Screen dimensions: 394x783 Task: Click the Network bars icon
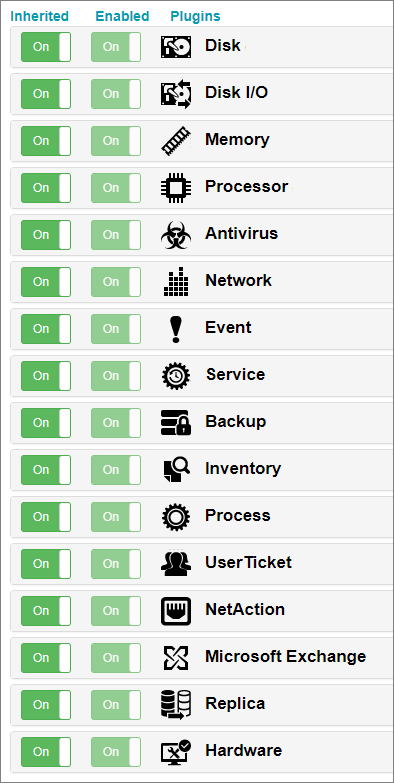click(176, 282)
